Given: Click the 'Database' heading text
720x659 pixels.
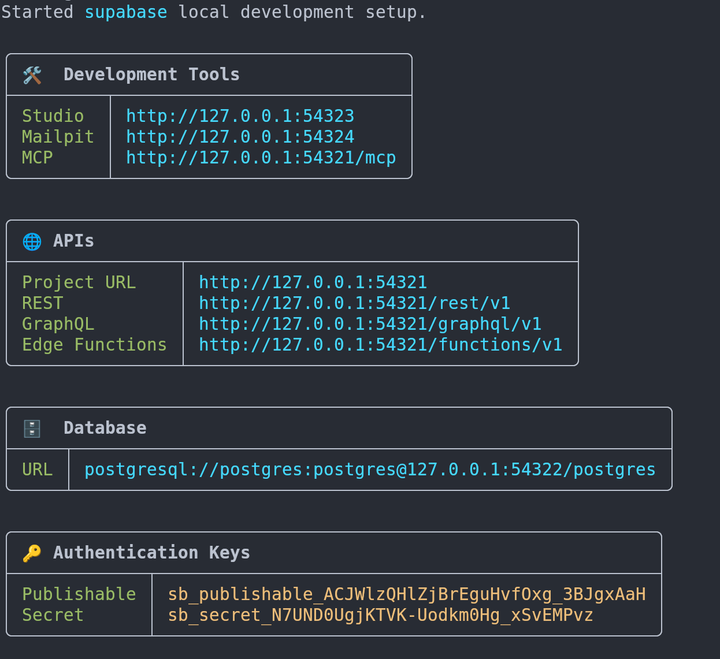Looking at the screenshot, I should [105, 428].
